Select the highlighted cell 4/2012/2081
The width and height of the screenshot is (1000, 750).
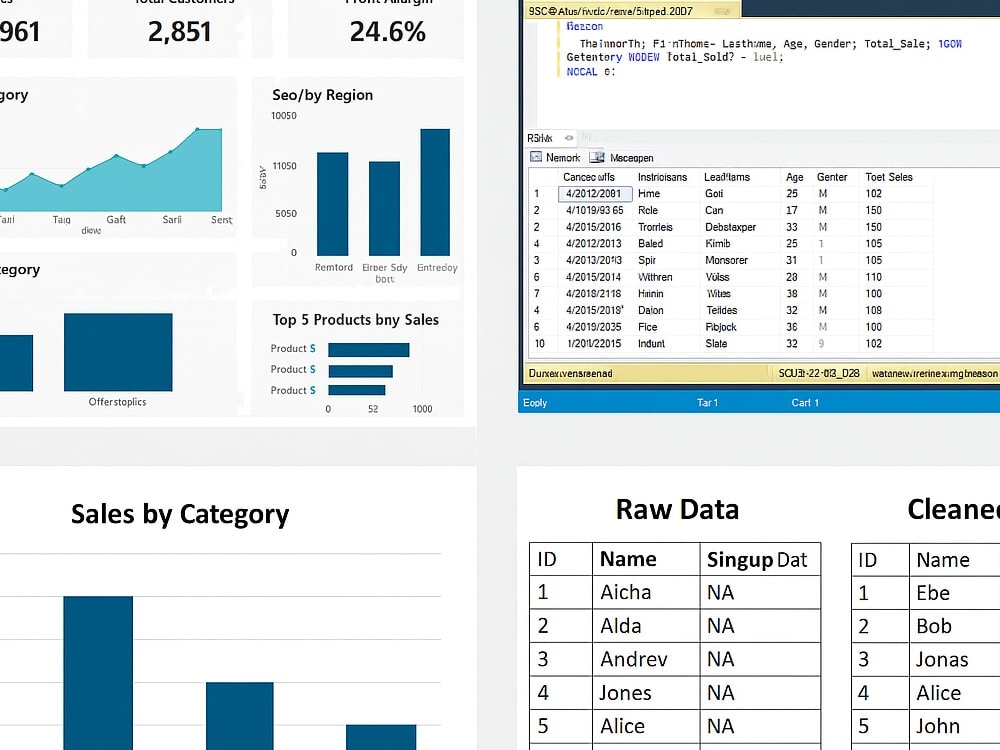tap(595, 193)
